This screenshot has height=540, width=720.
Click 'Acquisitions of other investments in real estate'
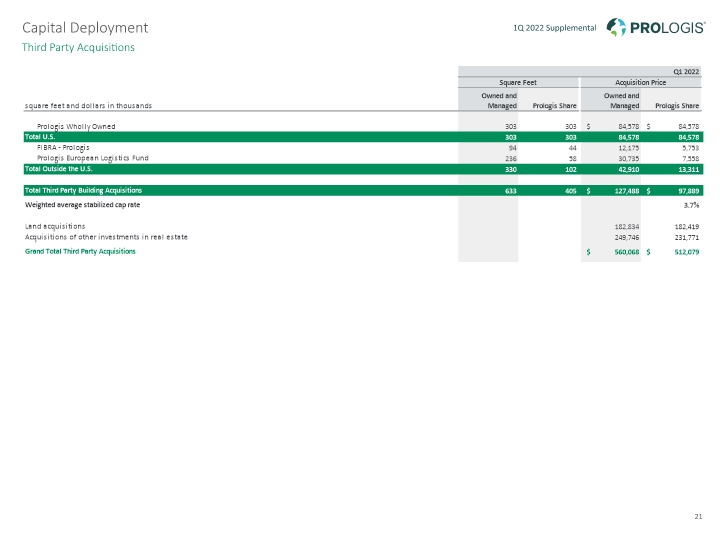coord(106,237)
